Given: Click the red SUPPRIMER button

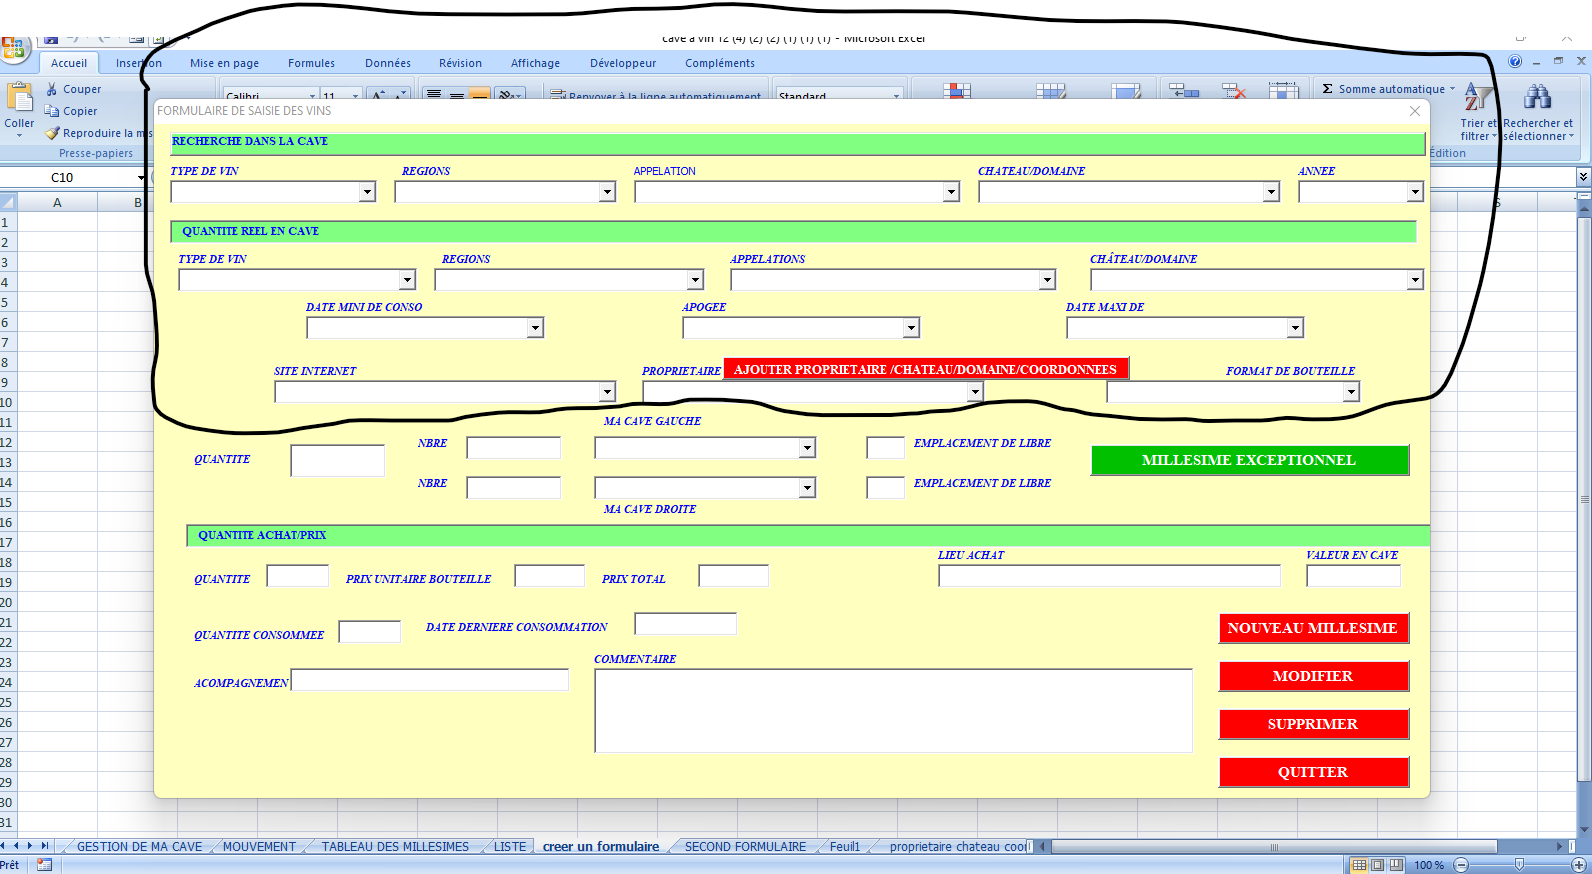Looking at the screenshot, I should click(x=1312, y=724).
